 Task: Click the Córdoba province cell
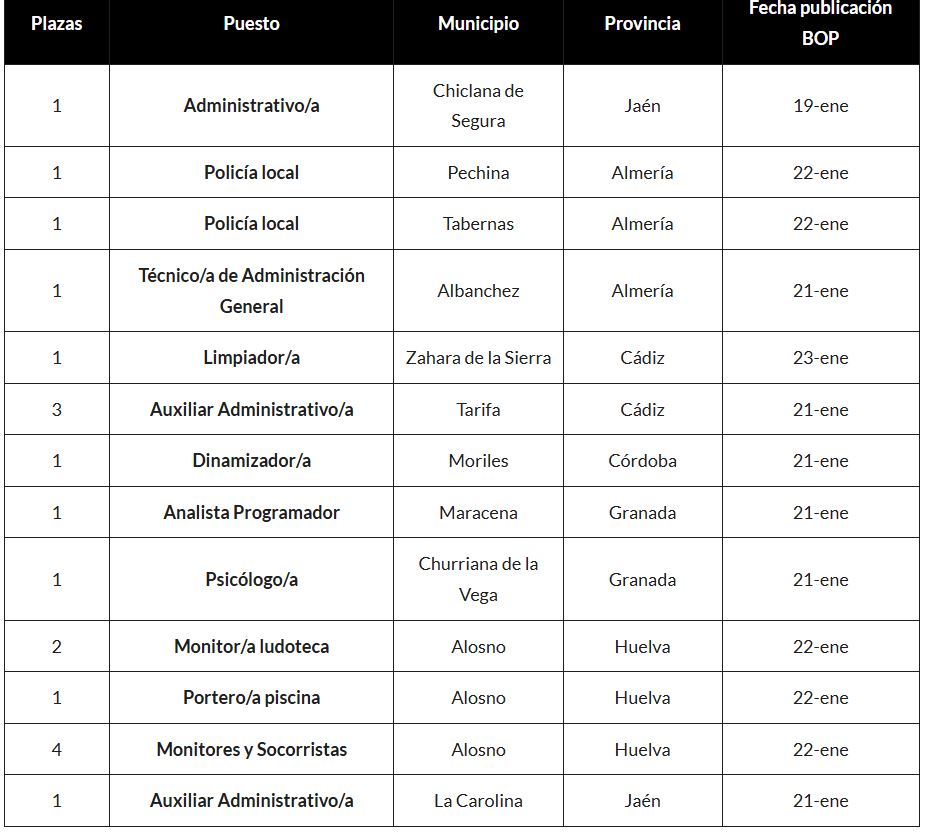[x=642, y=460]
